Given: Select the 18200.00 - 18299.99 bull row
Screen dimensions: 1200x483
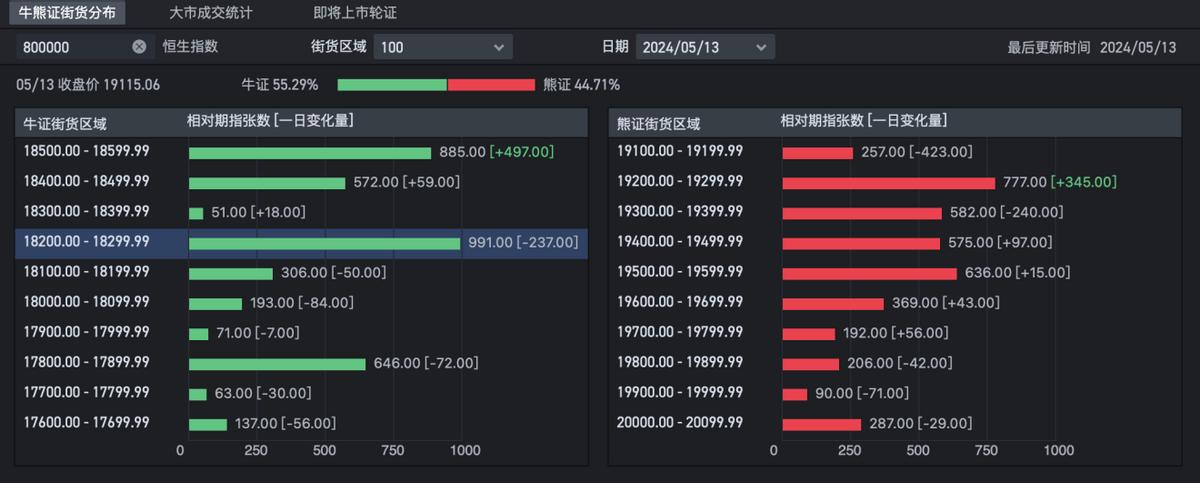Looking at the screenshot, I should 301,243.
